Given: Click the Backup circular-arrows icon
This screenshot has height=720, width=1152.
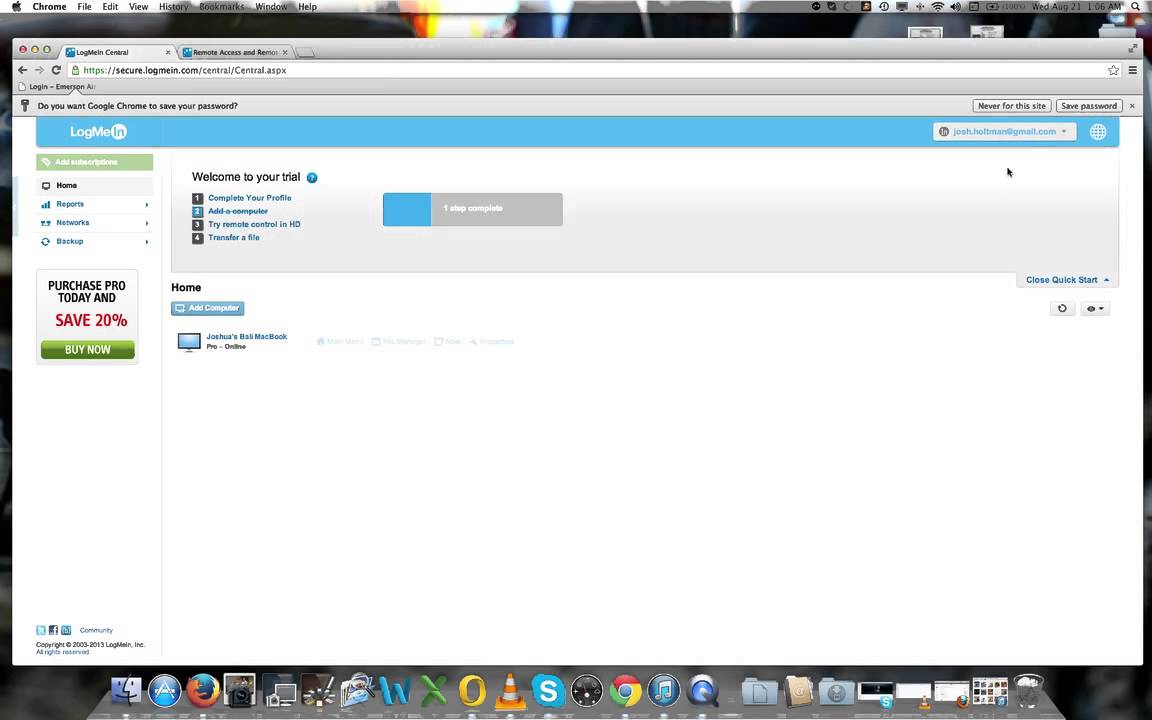Looking at the screenshot, I should tap(46, 242).
